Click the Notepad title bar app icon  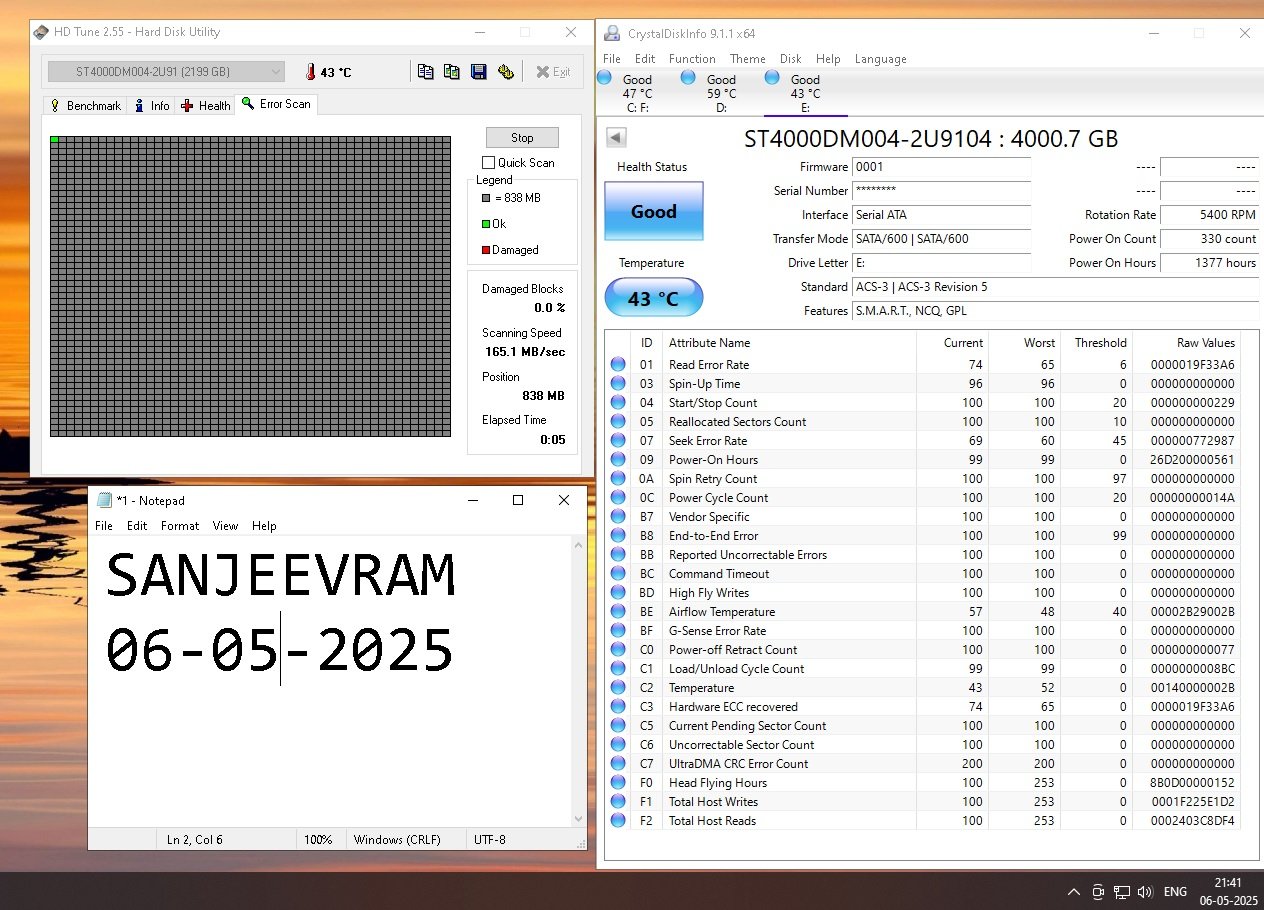point(104,500)
